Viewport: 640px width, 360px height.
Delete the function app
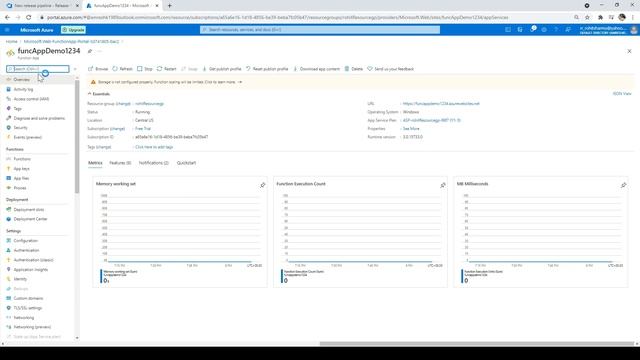tap(353, 69)
